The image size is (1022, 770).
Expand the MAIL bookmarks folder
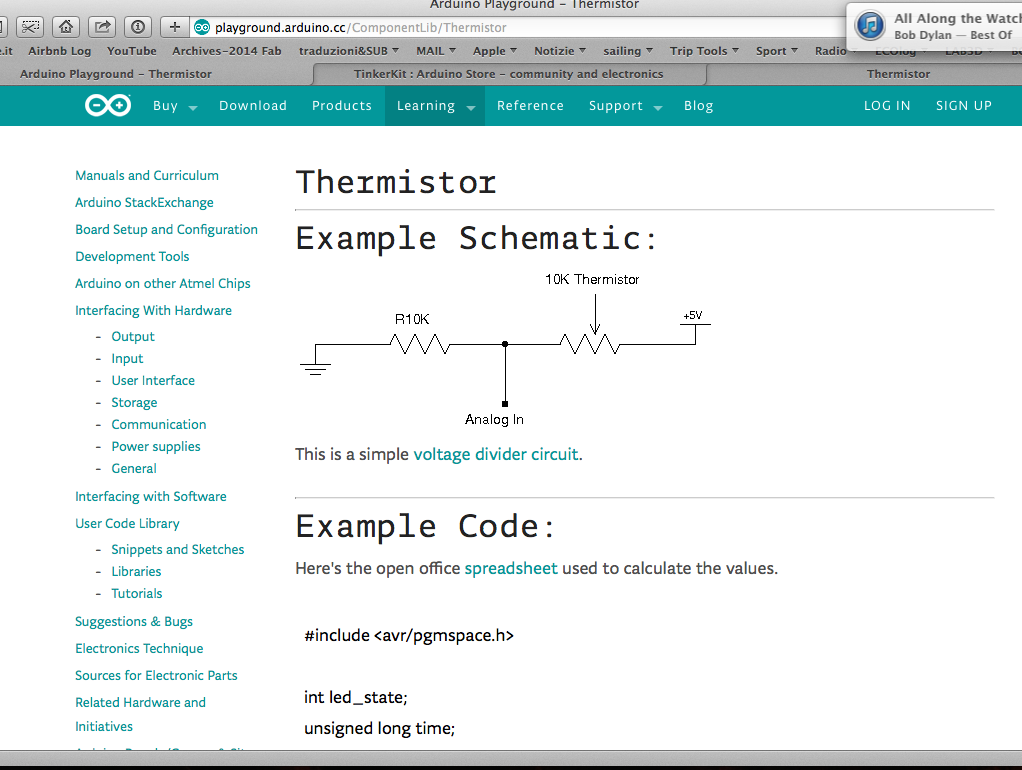tap(436, 51)
